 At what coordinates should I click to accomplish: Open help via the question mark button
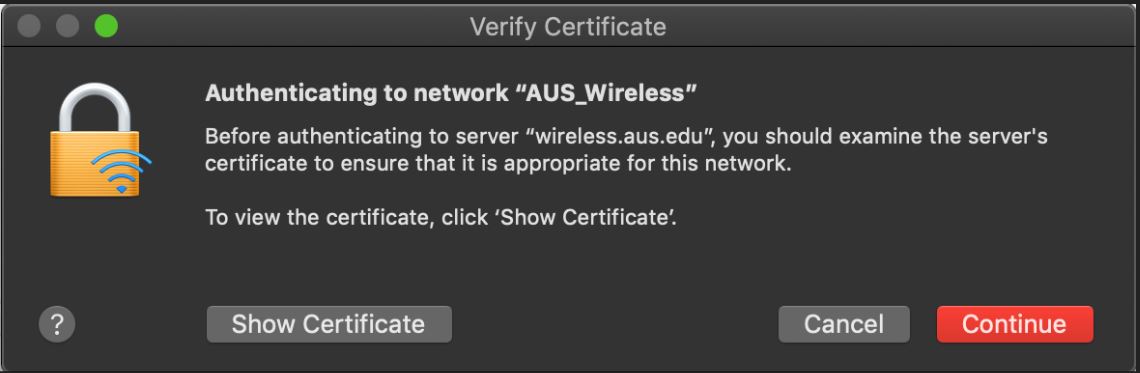57,324
